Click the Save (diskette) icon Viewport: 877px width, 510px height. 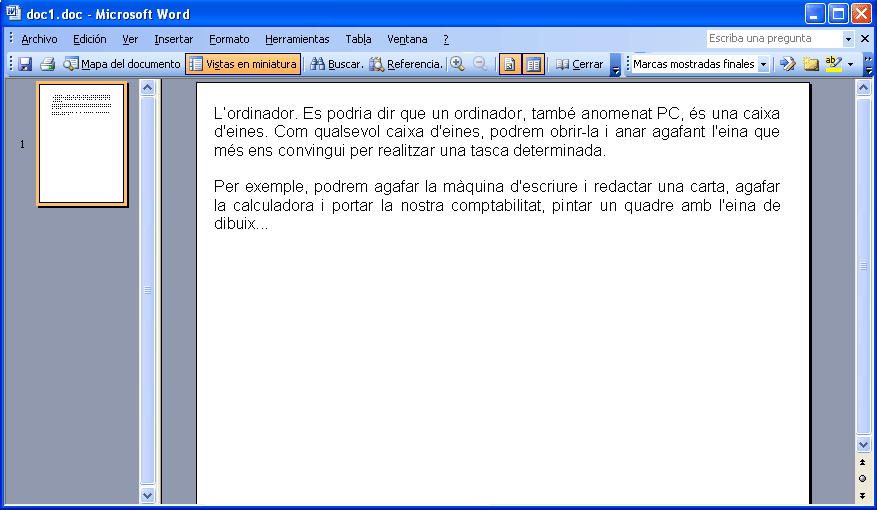tap(25, 64)
